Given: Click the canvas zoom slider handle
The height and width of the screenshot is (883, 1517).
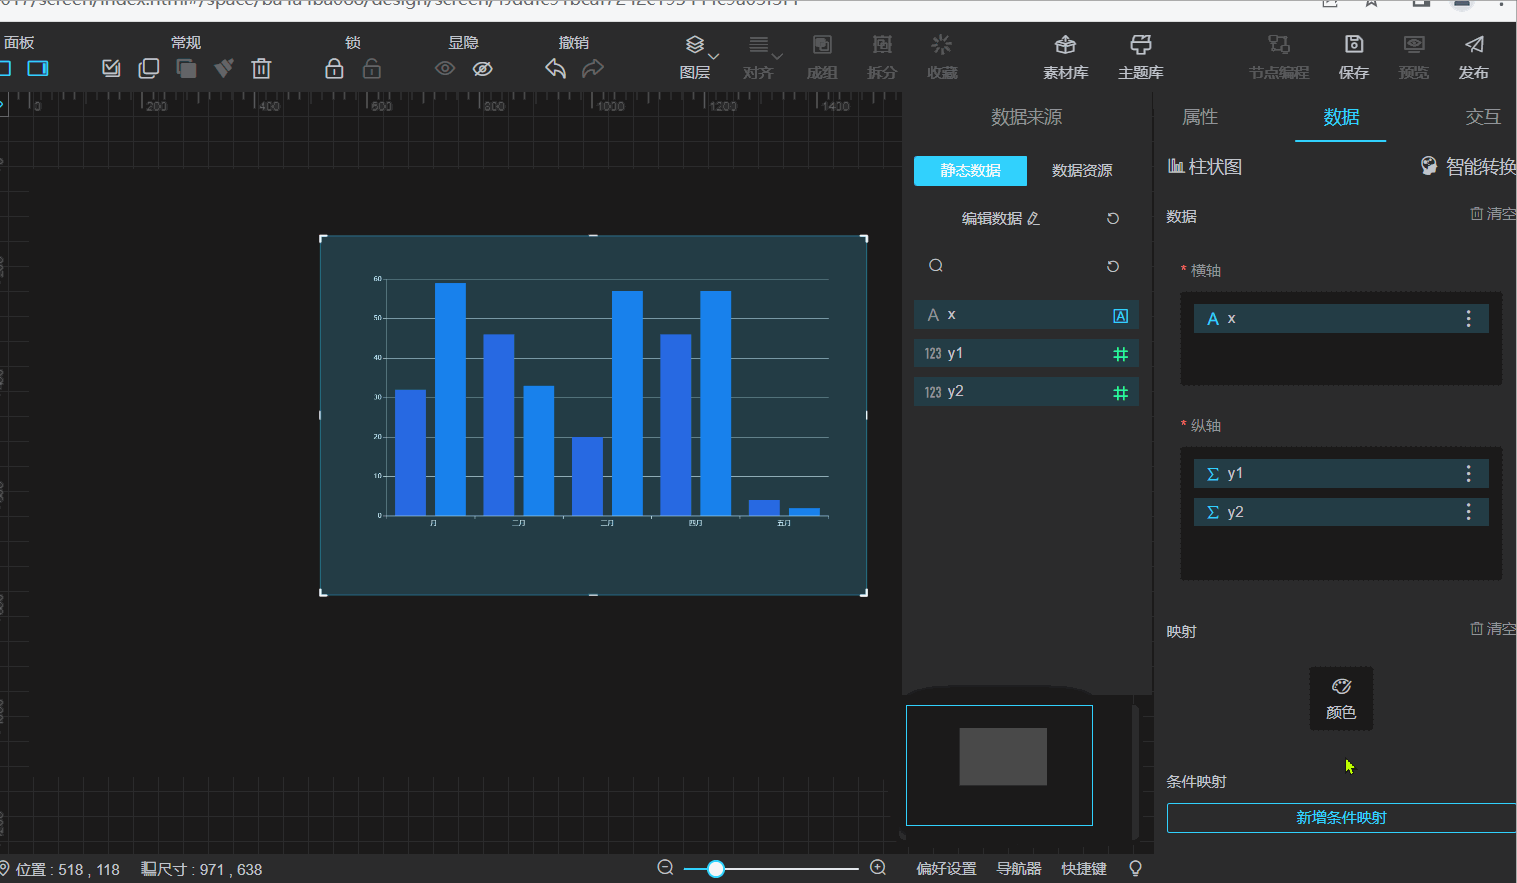Looking at the screenshot, I should tap(715, 869).
